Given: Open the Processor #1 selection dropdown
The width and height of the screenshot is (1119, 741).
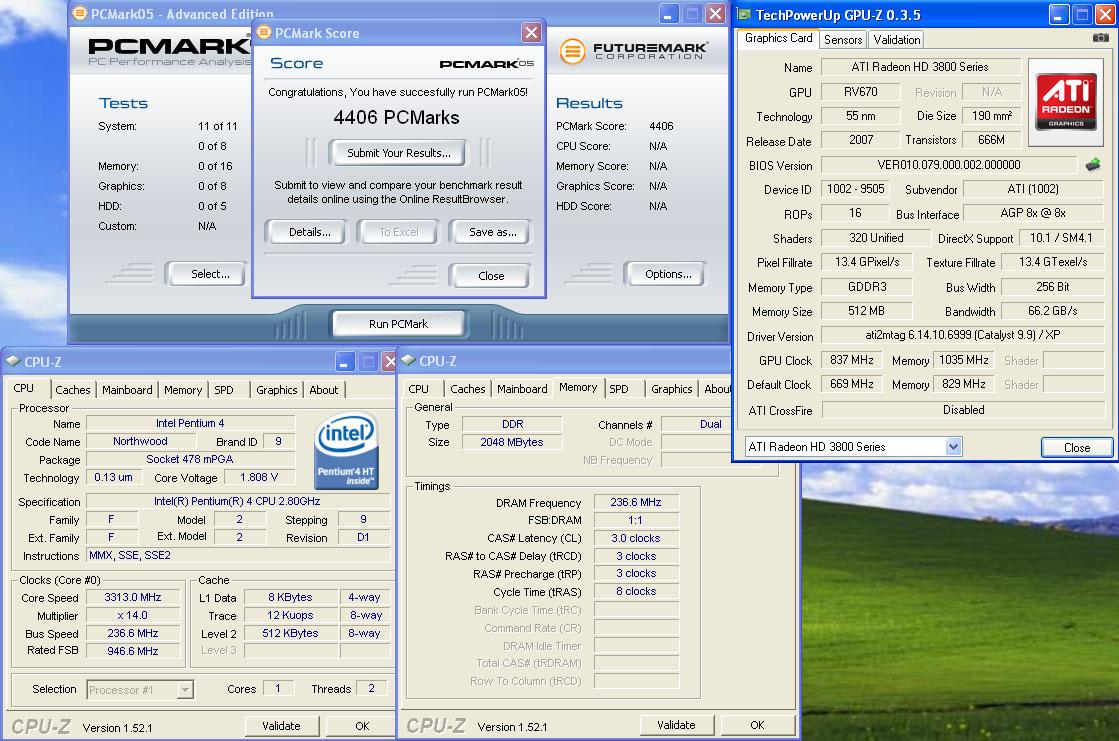Looking at the screenshot, I should coord(186,690).
